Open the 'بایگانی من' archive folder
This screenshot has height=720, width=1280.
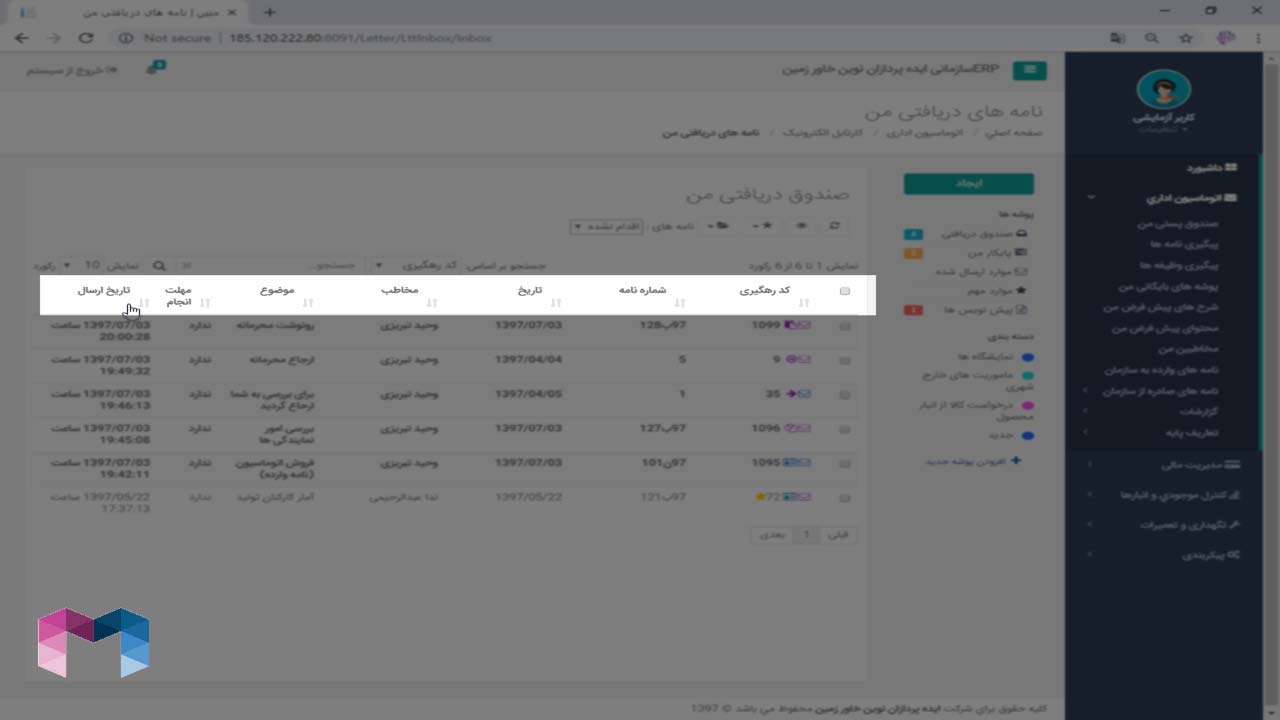[x=998, y=253]
